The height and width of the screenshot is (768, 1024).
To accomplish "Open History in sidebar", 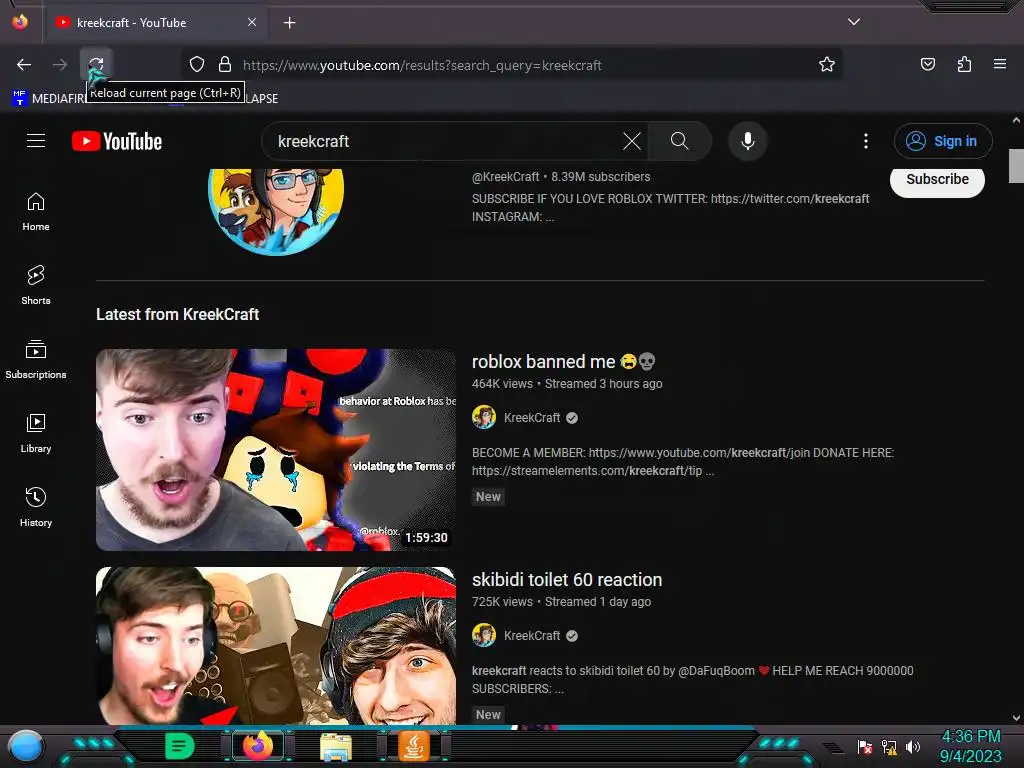I will click(36, 507).
